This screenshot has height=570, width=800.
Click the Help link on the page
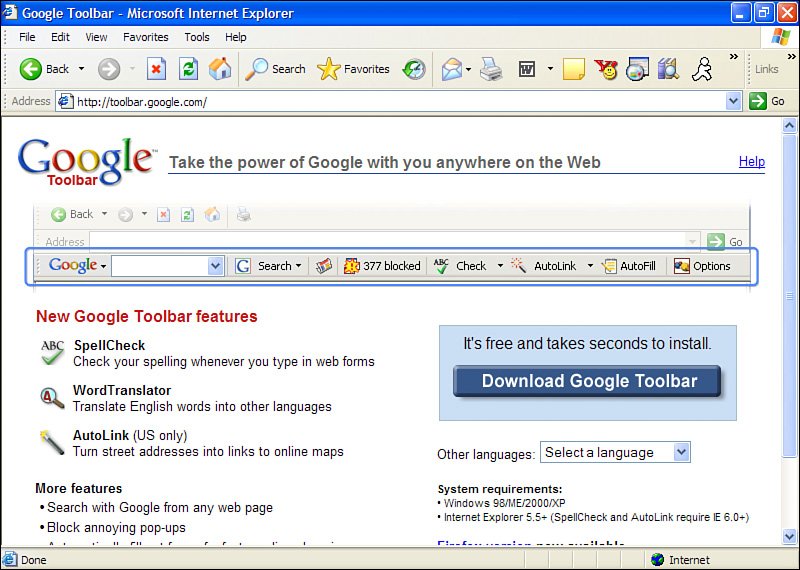click(752, 162)
